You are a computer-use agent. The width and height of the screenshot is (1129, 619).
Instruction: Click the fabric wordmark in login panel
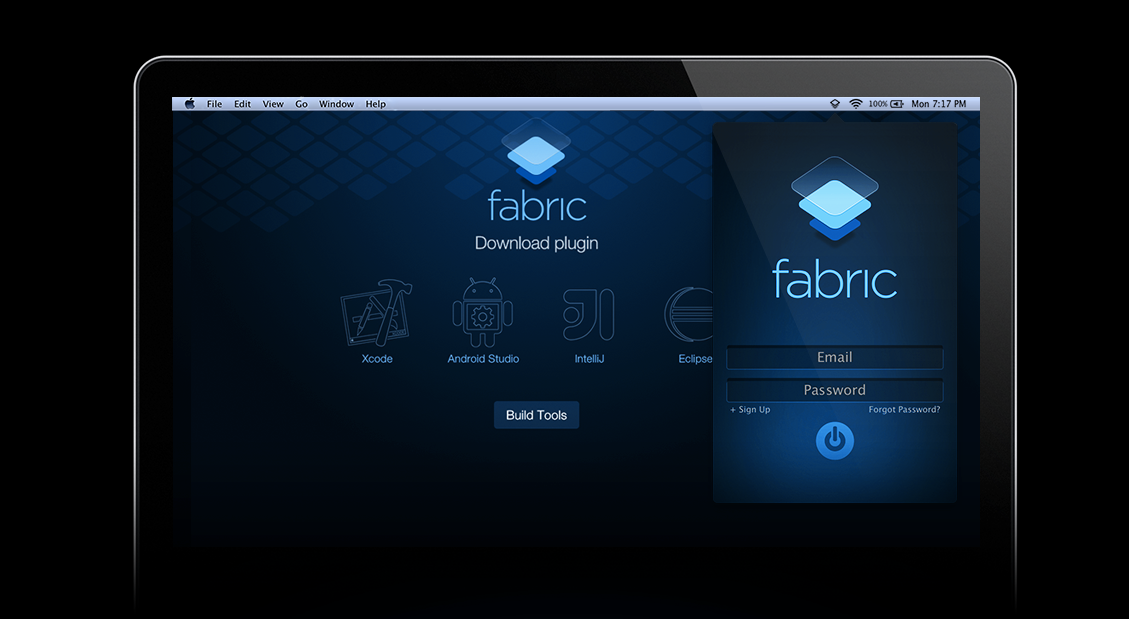pyautogui.click(x=835, y=279)
